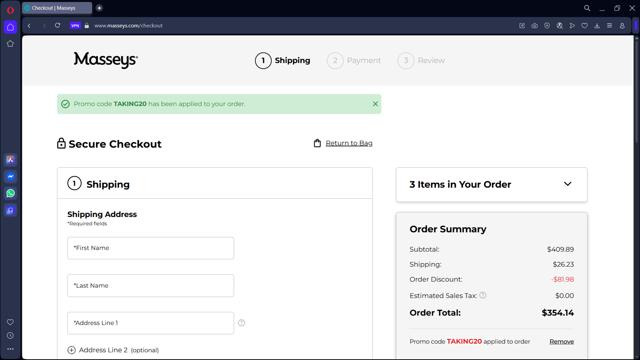Focus the Last Name field
The image size is (640, 360).
point(151,286)
